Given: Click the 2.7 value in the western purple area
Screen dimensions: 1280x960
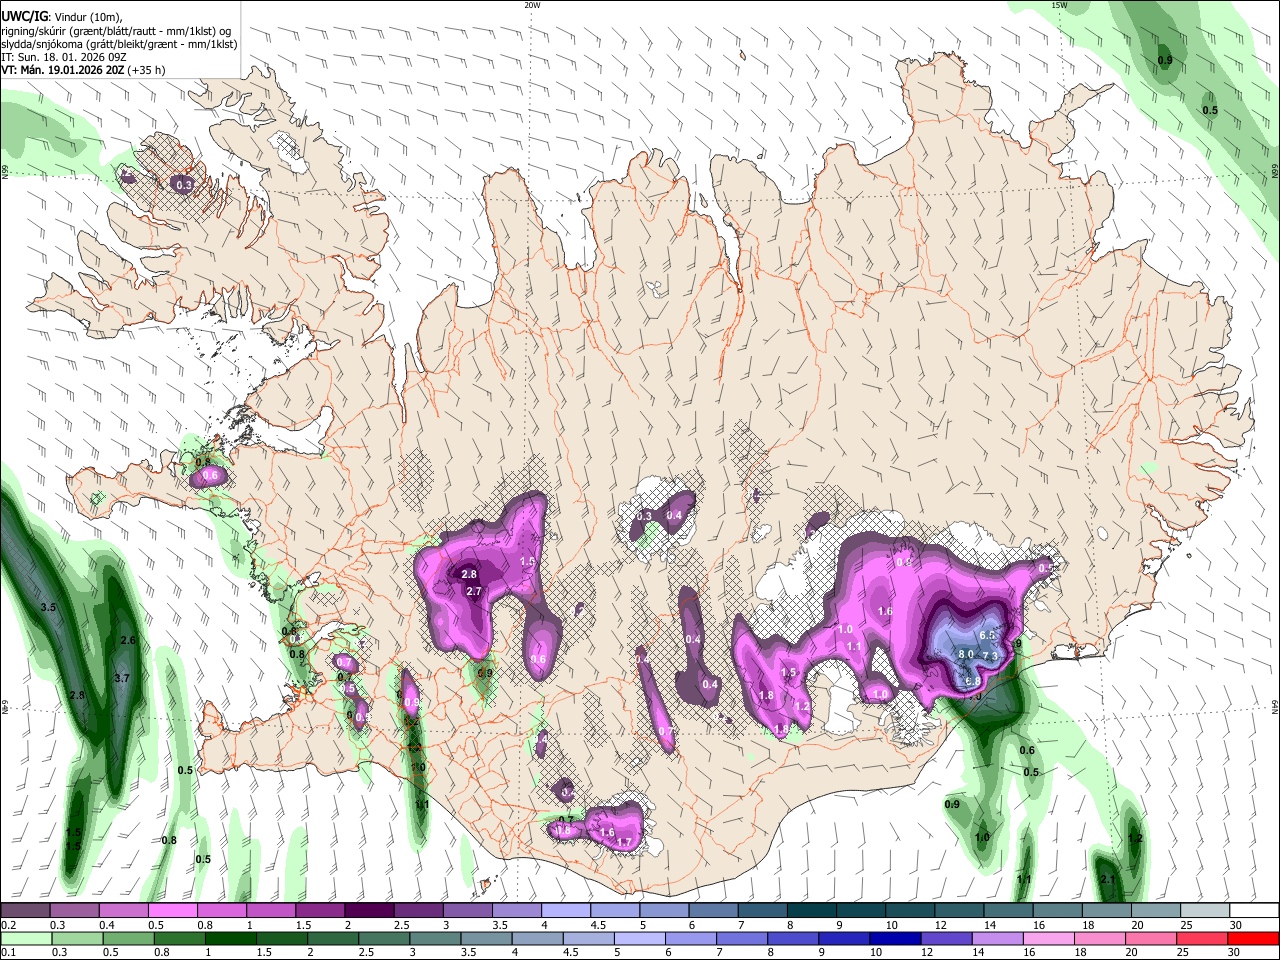Looking at the screenshot, I should 474,592.
